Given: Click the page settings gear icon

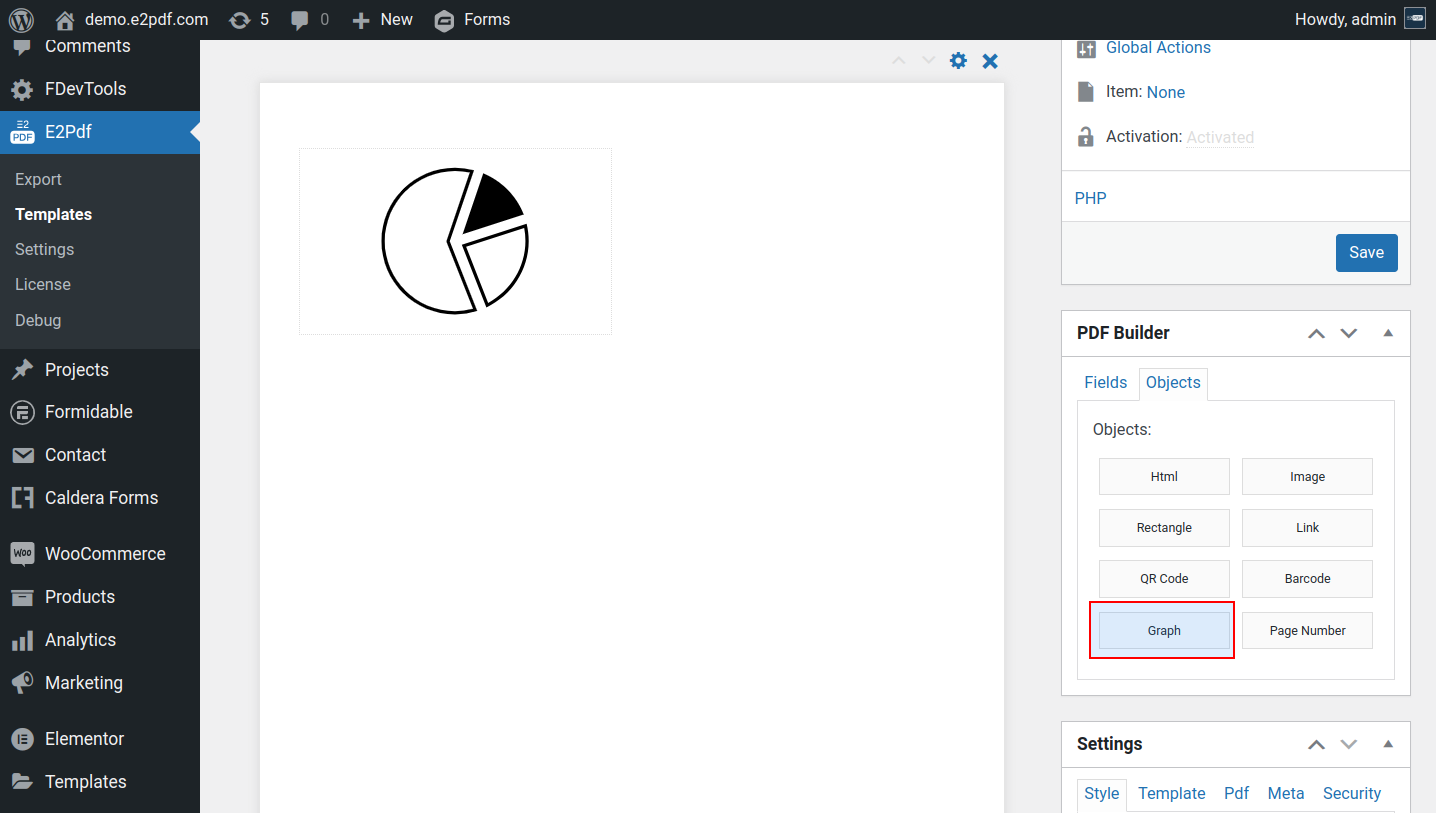Looking at the screenshot, I should pos(958,61).
